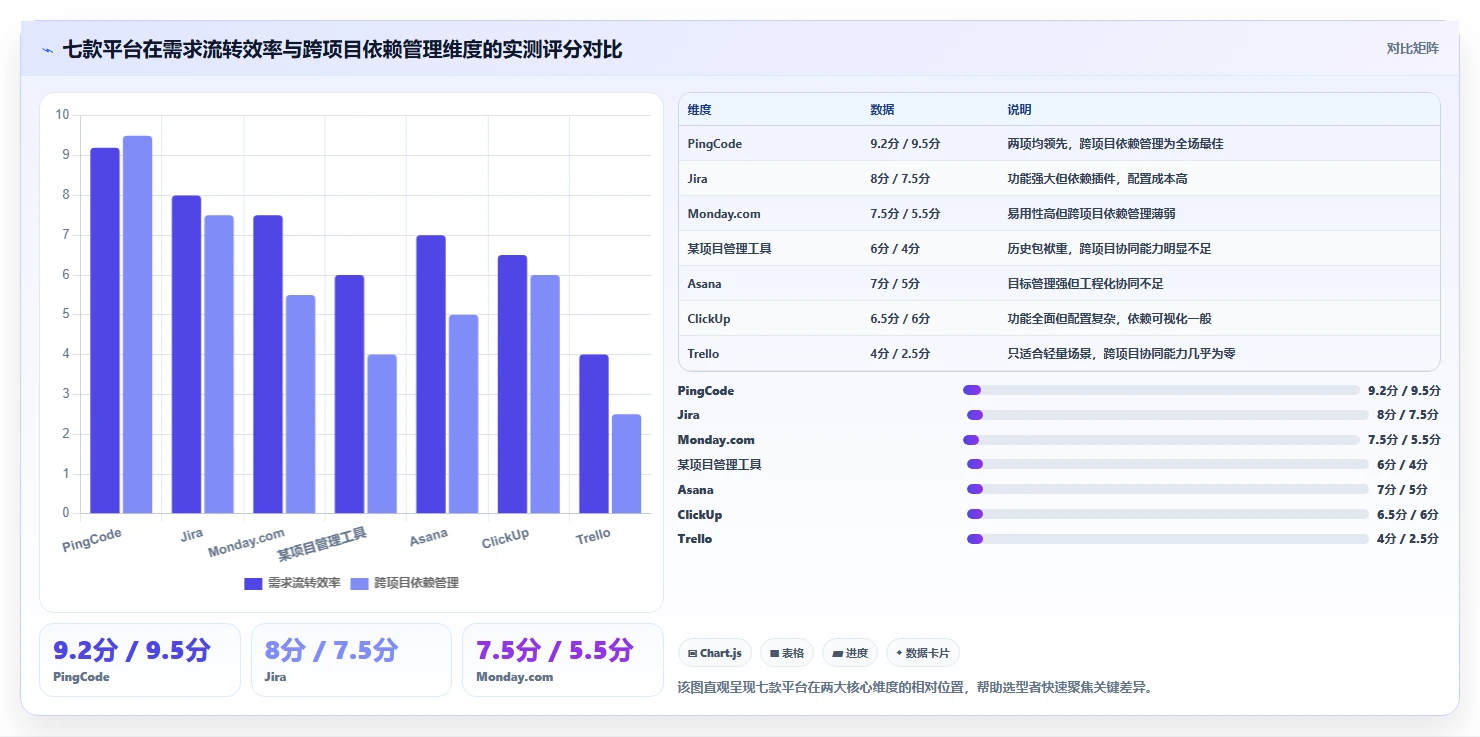Select 某项目管理工具's light bar in chart

(x=382, y=435)
